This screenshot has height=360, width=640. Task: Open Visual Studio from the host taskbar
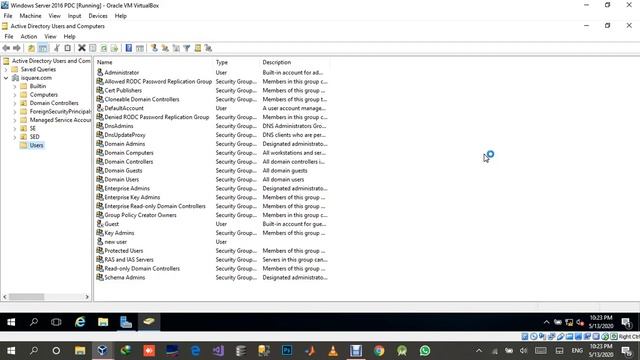218,351
